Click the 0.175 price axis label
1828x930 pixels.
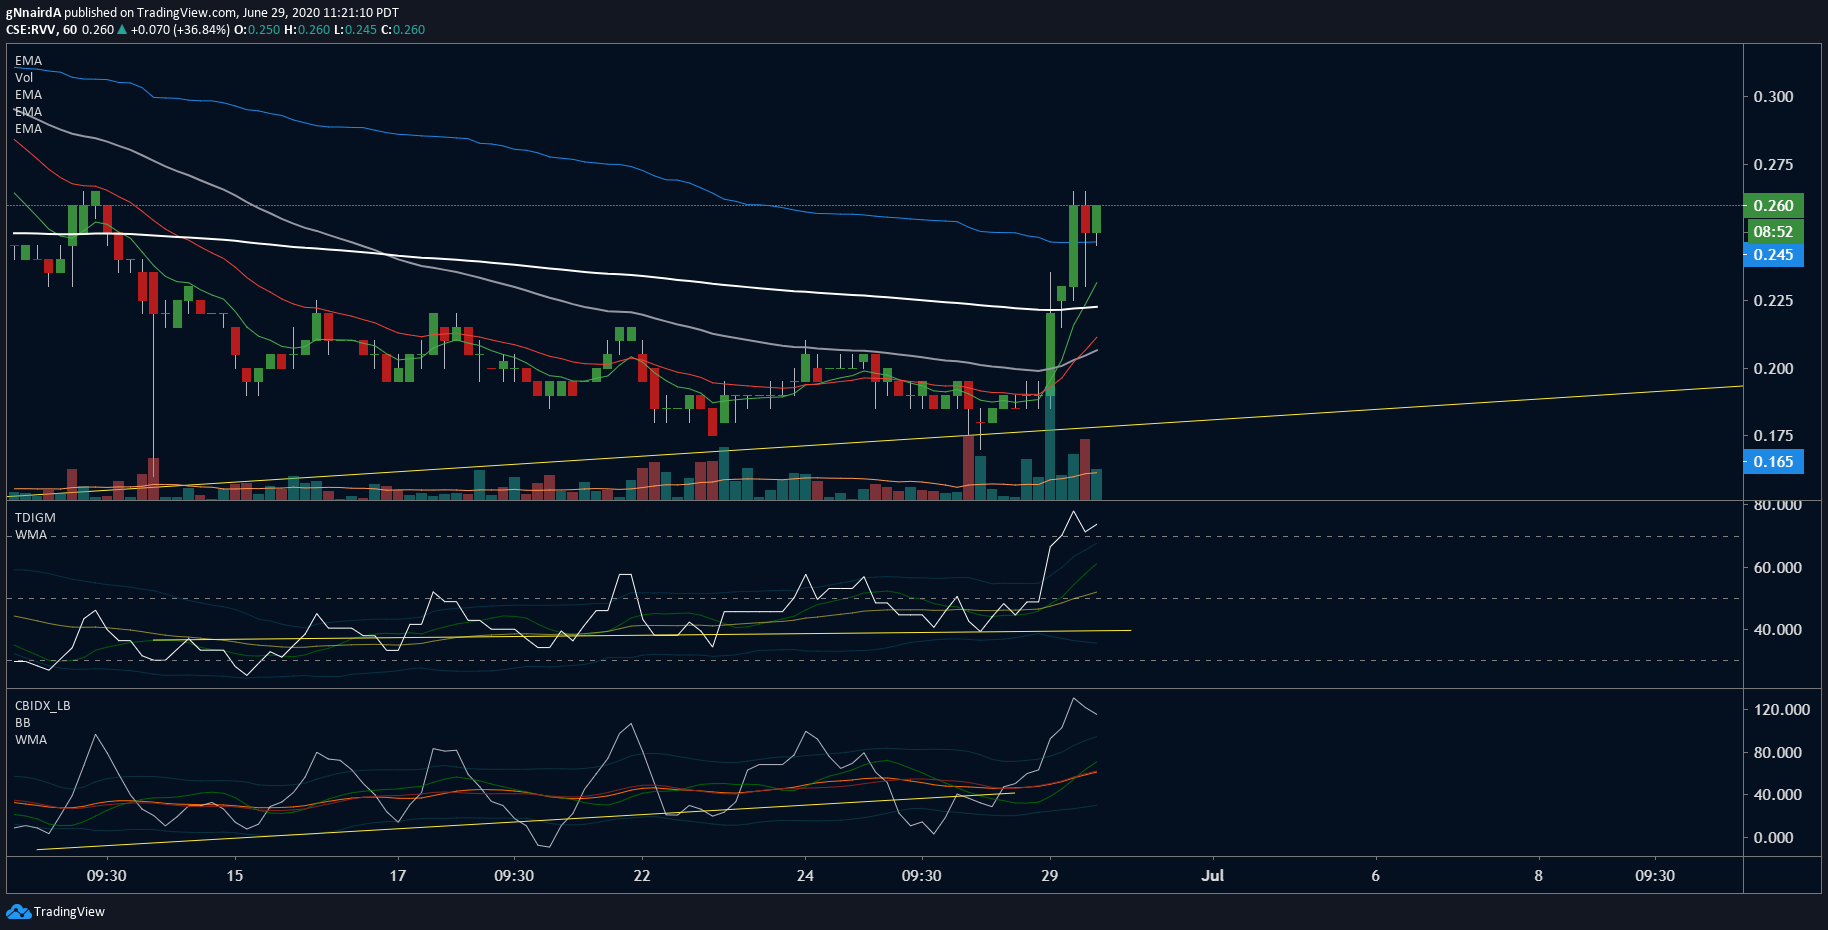point(1773,436)
